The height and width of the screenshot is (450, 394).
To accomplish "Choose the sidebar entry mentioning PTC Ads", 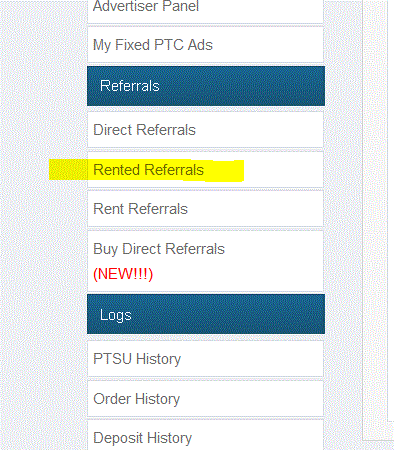I will [x=205, y=45].
